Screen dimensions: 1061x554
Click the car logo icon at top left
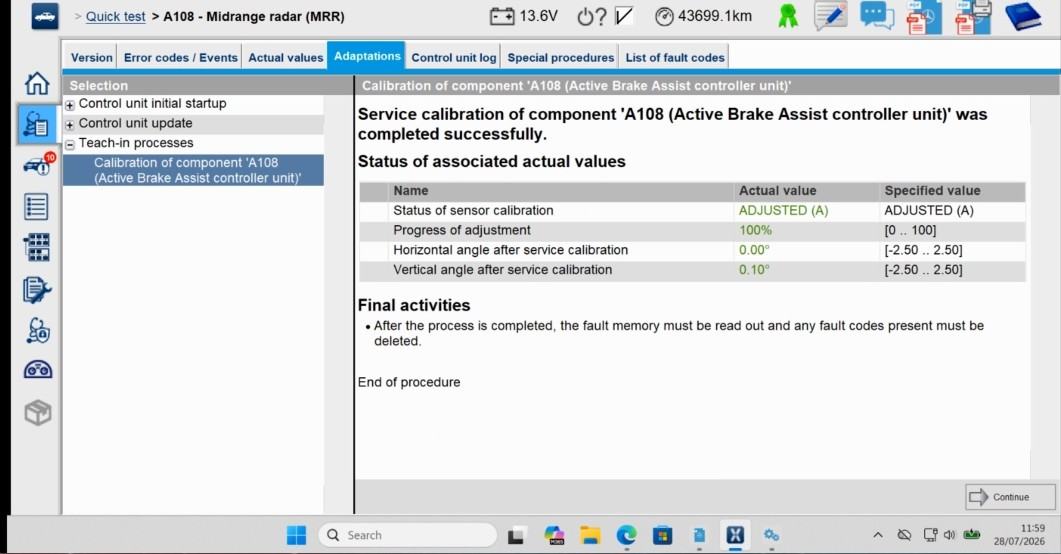pos(45,16)
